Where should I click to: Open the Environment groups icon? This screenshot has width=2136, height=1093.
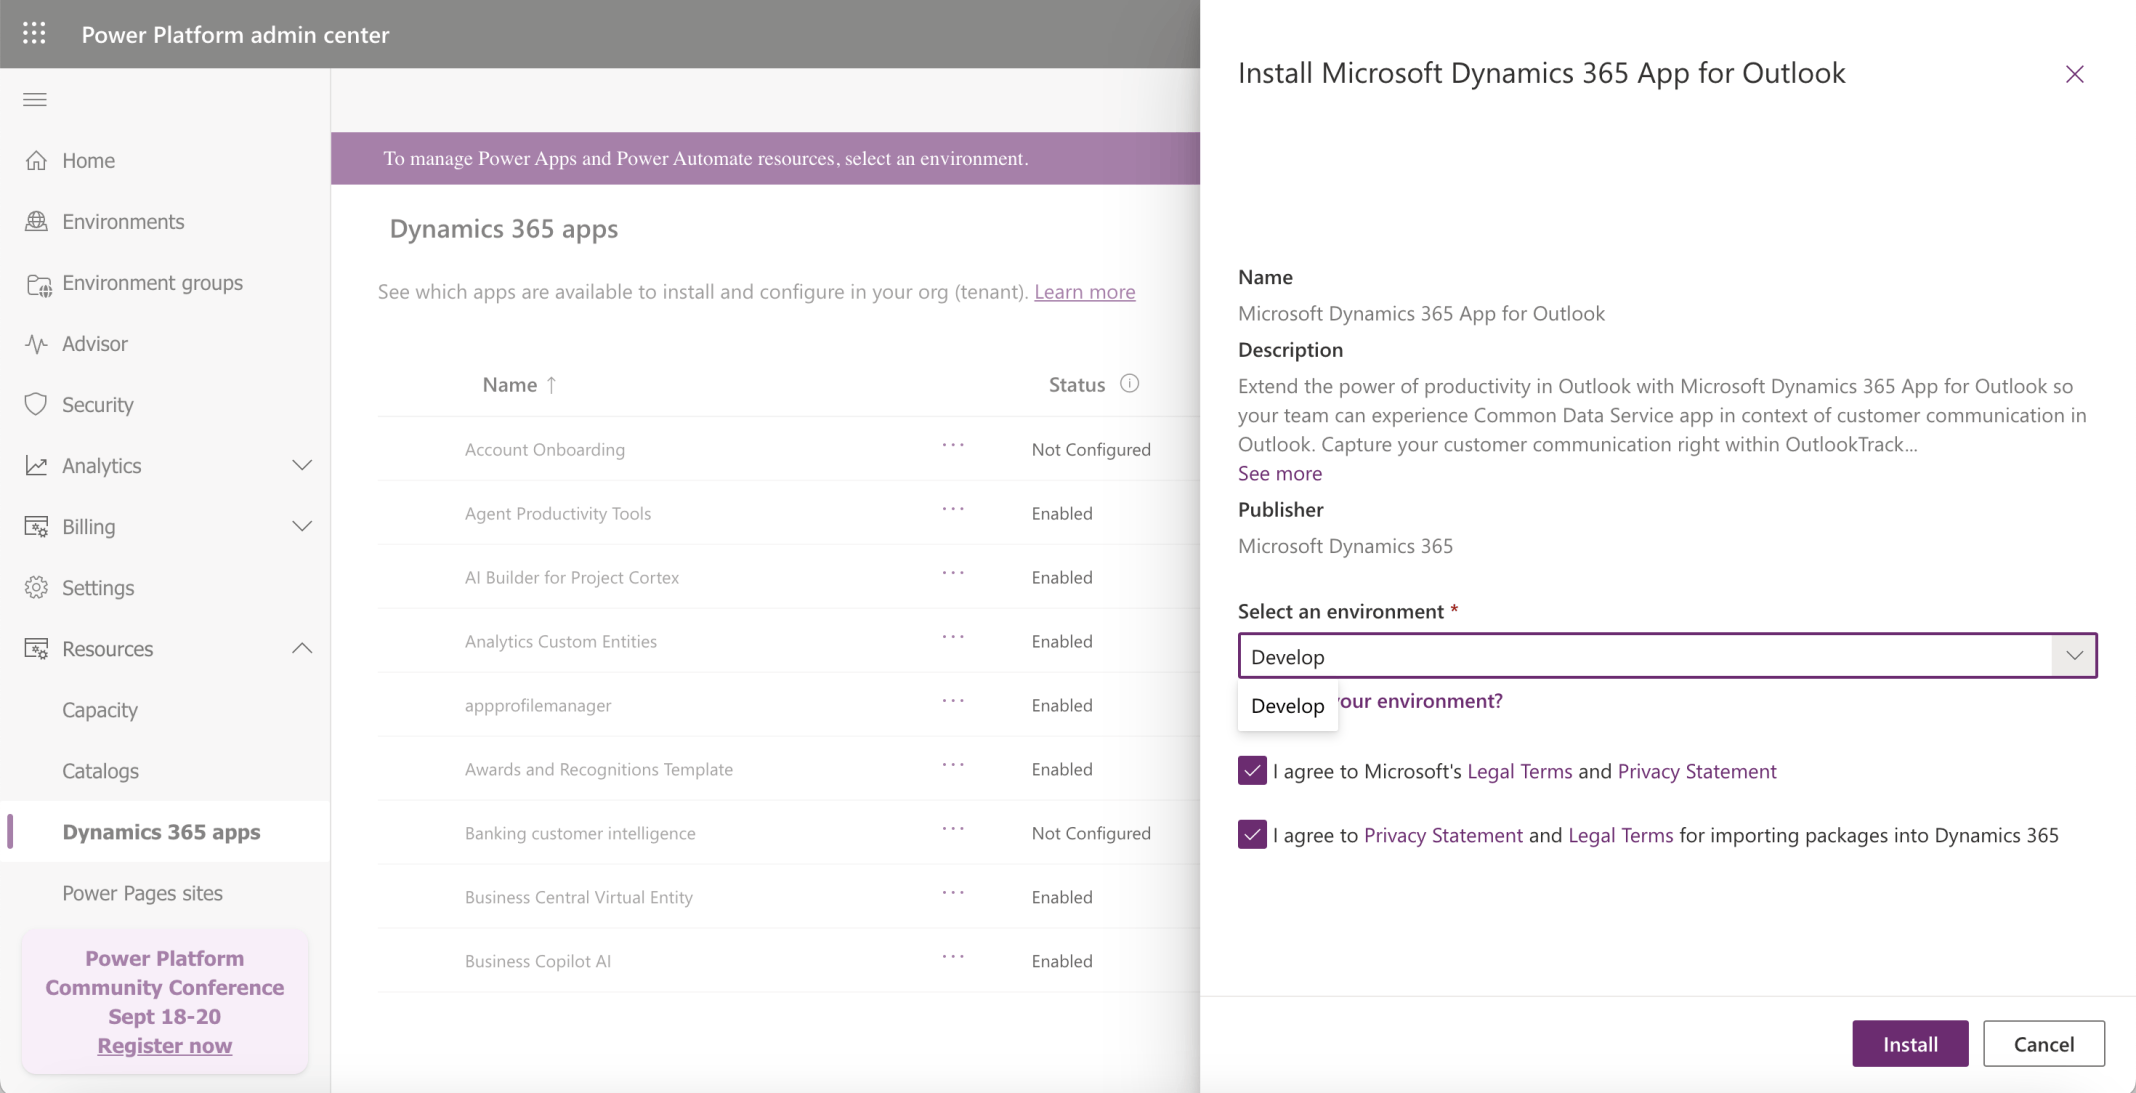[38, 284]
